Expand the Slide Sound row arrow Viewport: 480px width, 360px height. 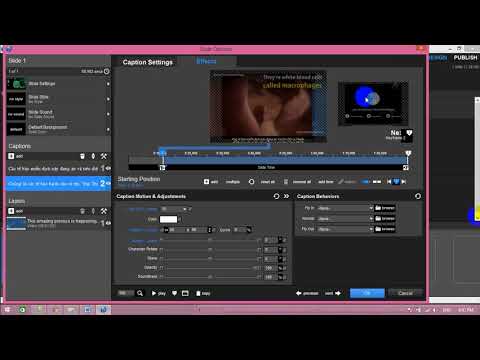(x=108, y=114)
